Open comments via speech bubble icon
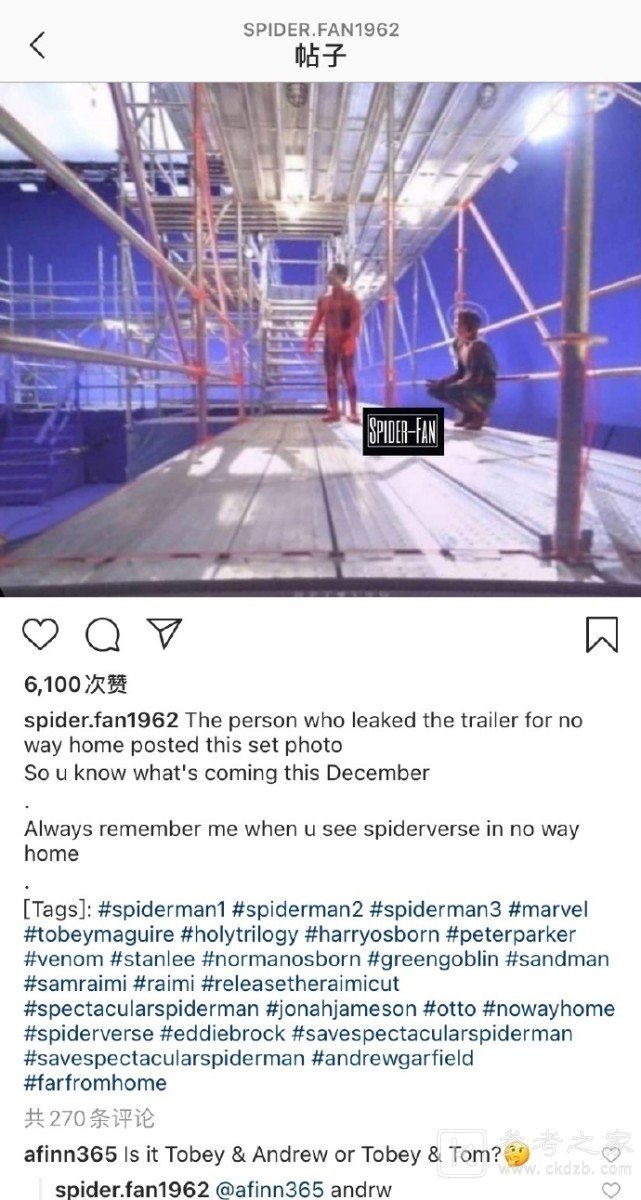Viewport: 641px width, 1200px height. coord(102,634)
